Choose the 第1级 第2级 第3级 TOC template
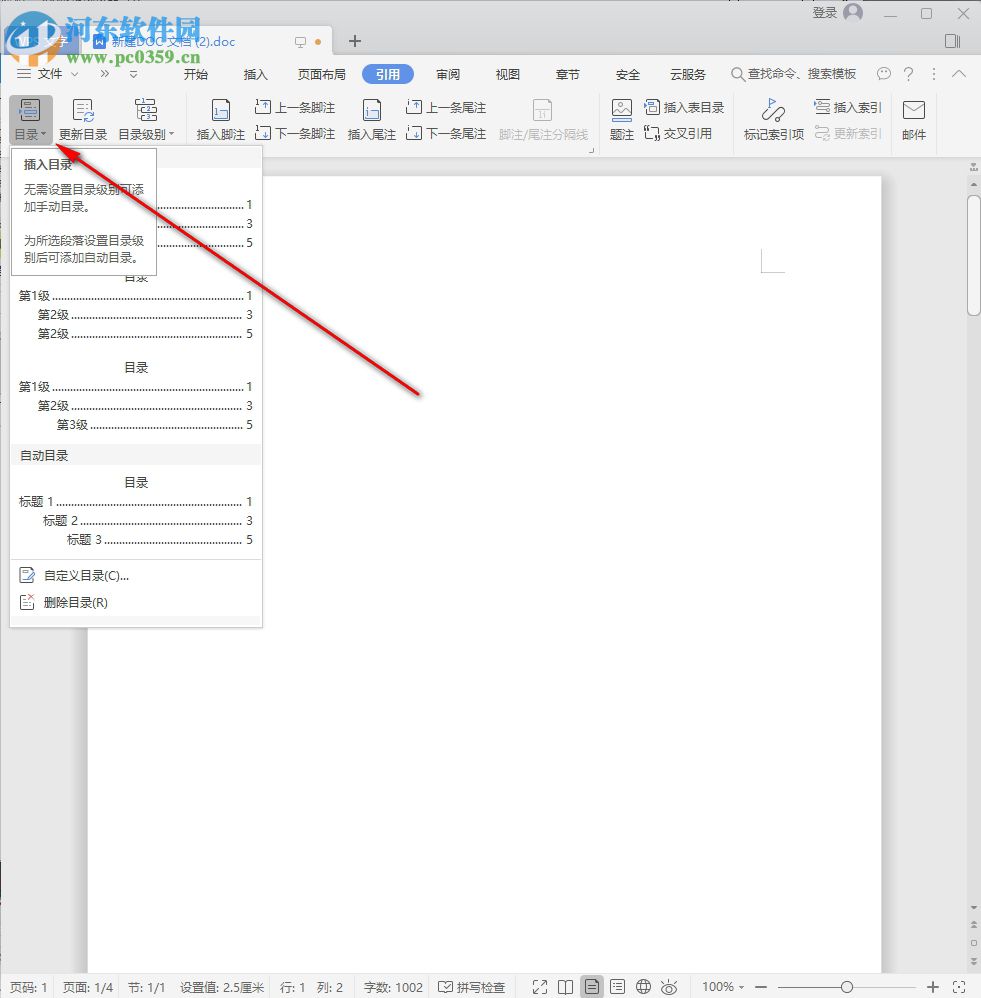 136,395
